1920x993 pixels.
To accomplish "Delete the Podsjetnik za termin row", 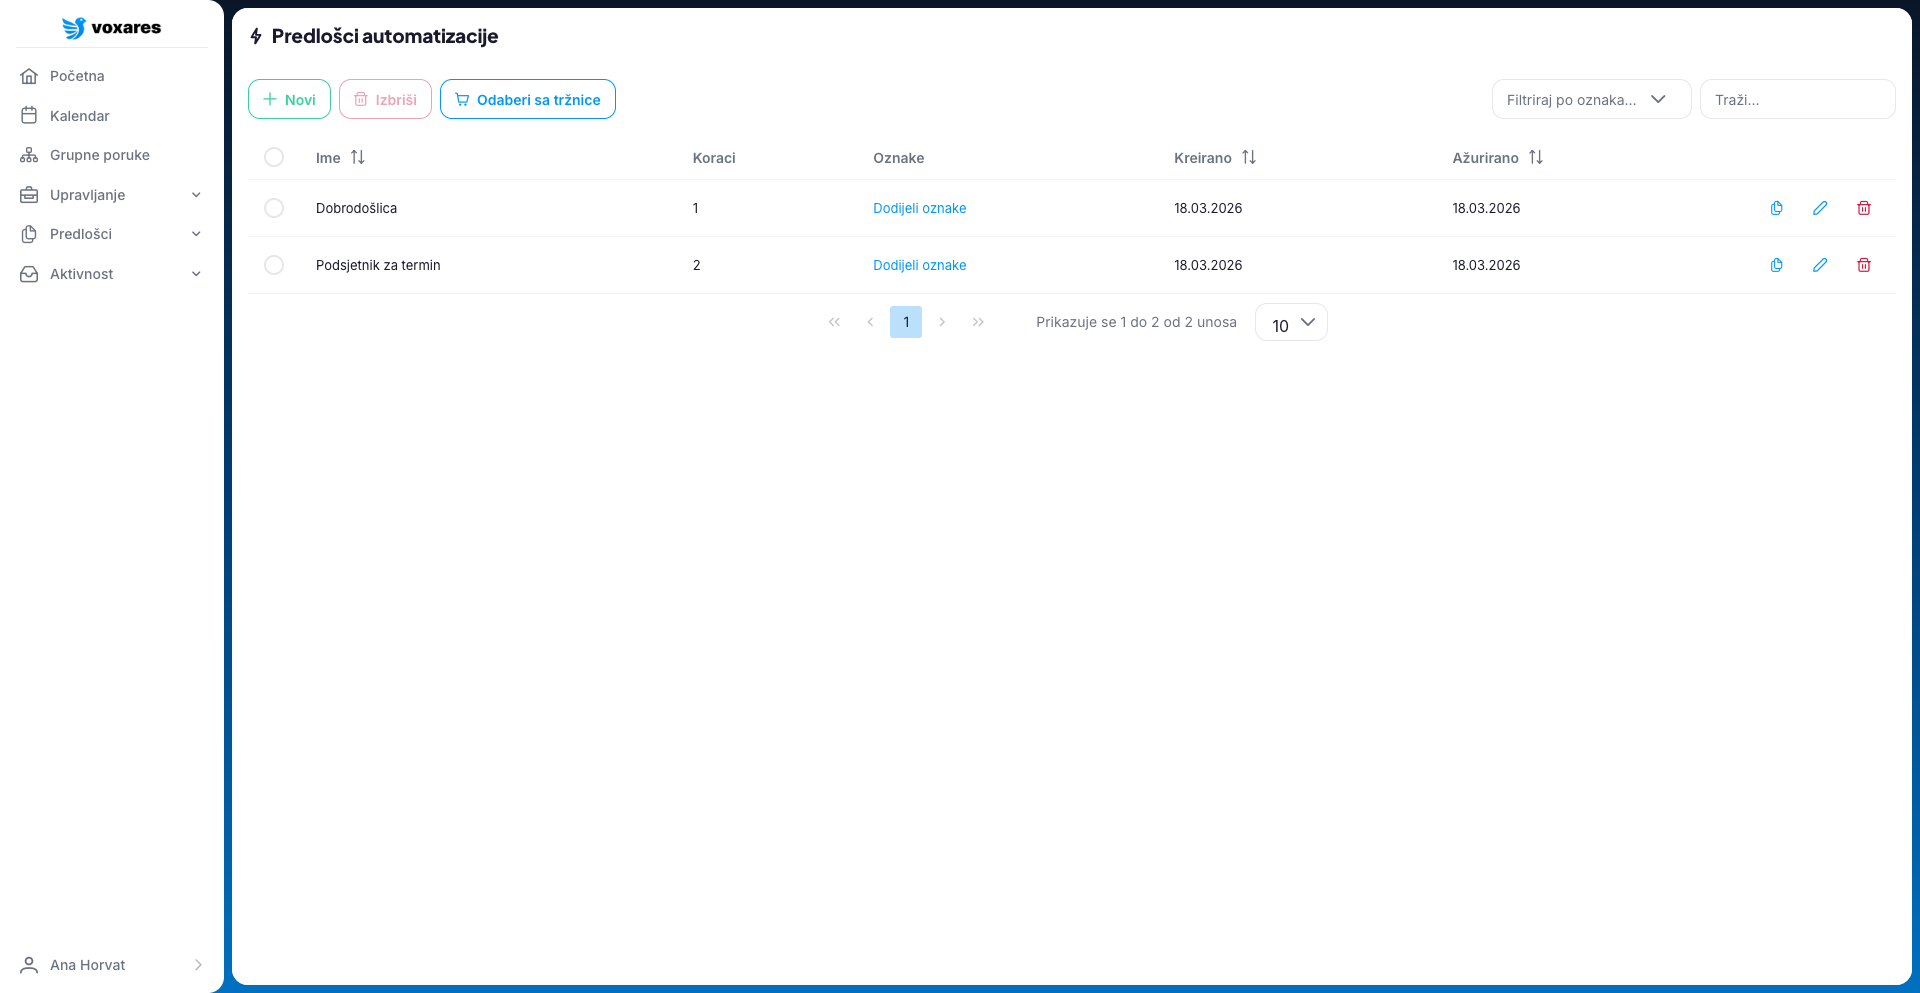I will [x=1864, y=265].
